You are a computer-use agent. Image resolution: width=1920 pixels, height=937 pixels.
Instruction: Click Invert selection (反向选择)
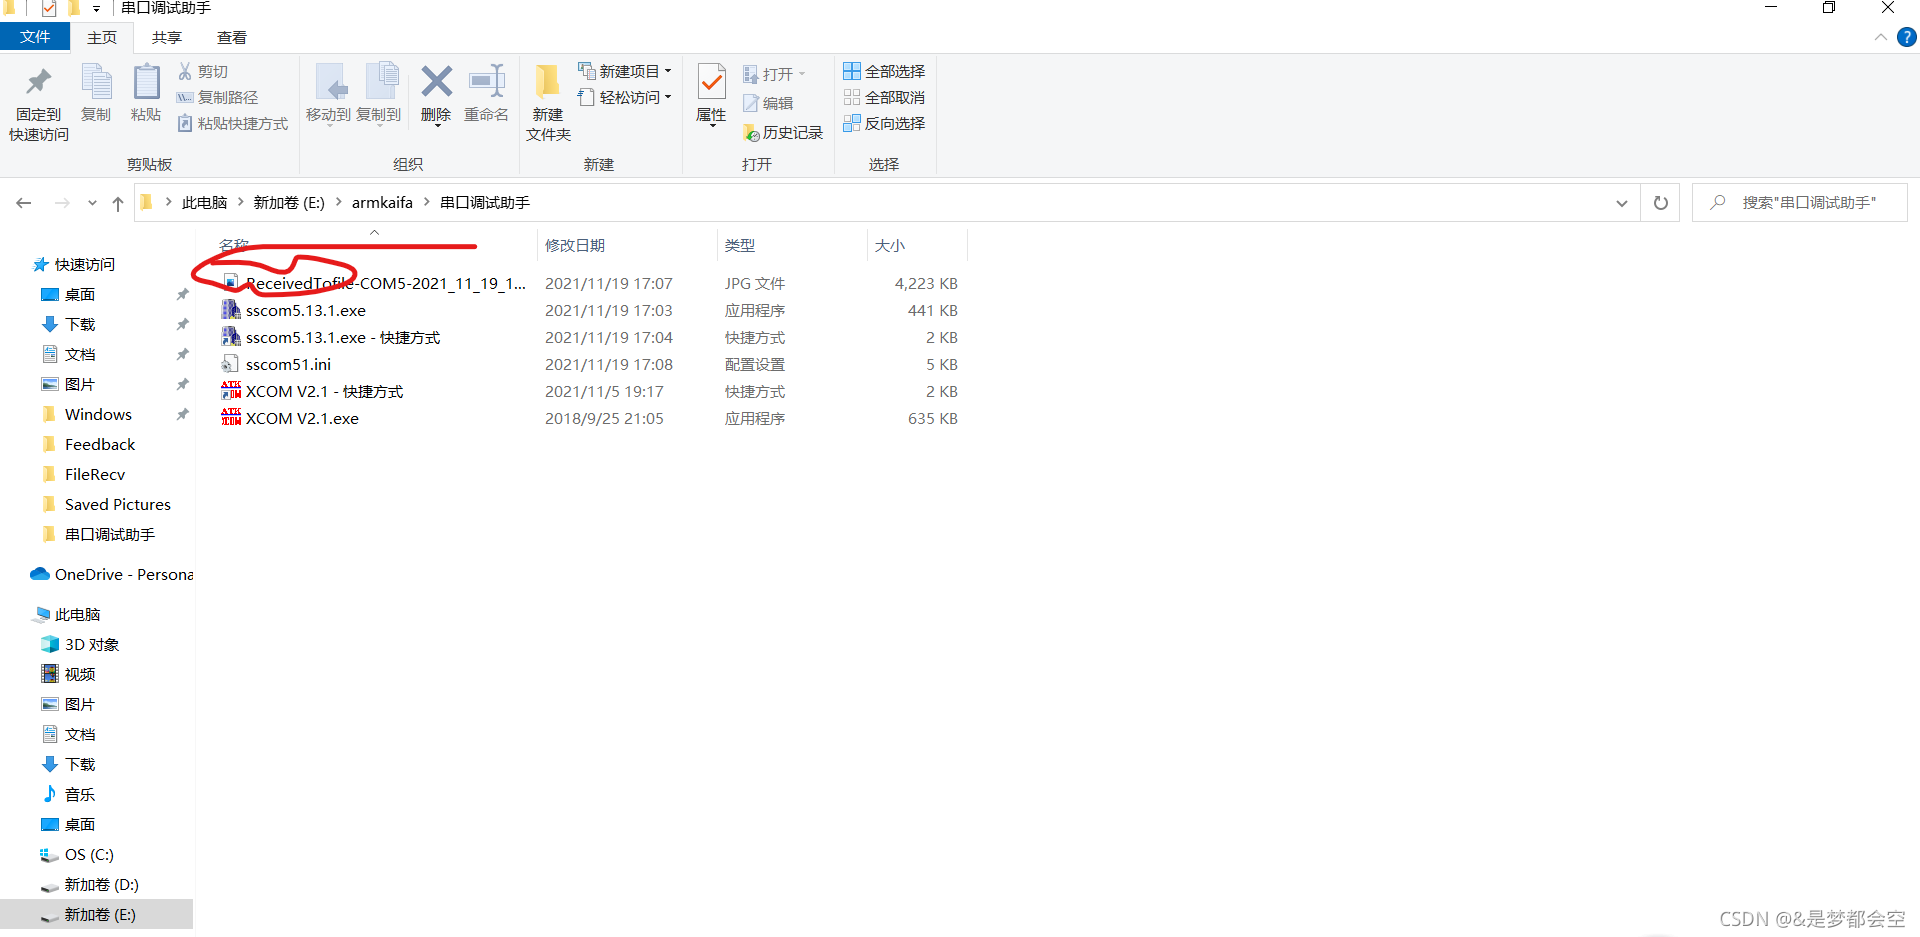click(x=884, y=123)
